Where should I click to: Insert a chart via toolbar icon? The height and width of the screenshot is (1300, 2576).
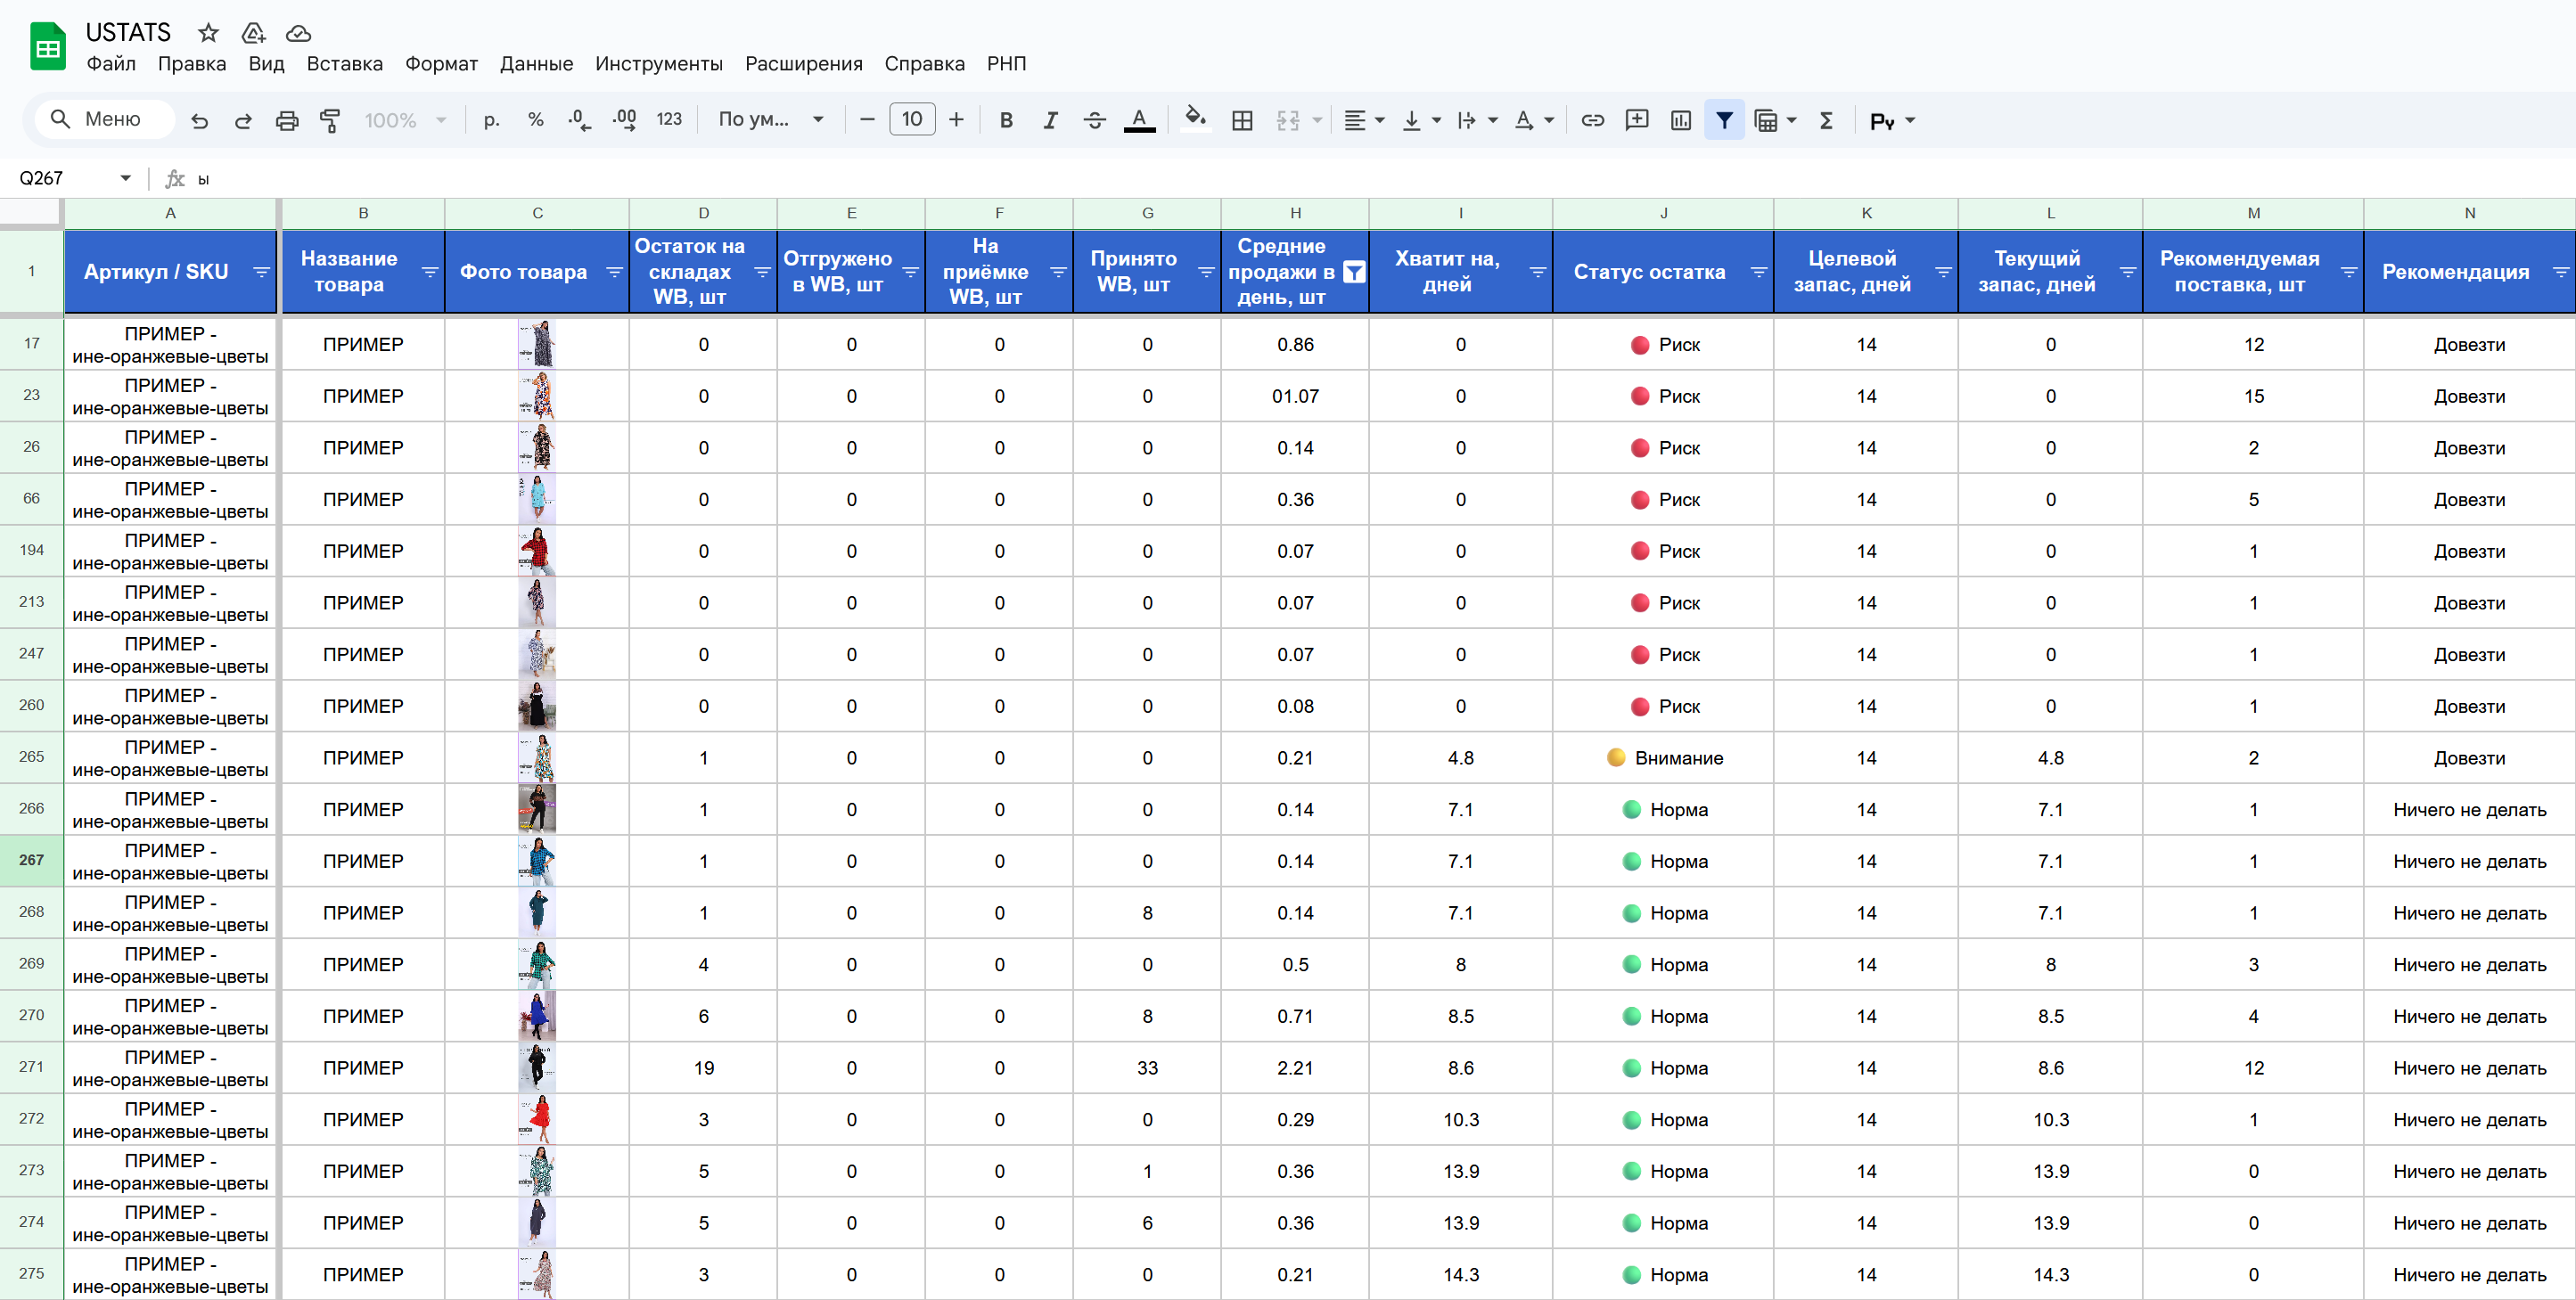click(1681, 120)
